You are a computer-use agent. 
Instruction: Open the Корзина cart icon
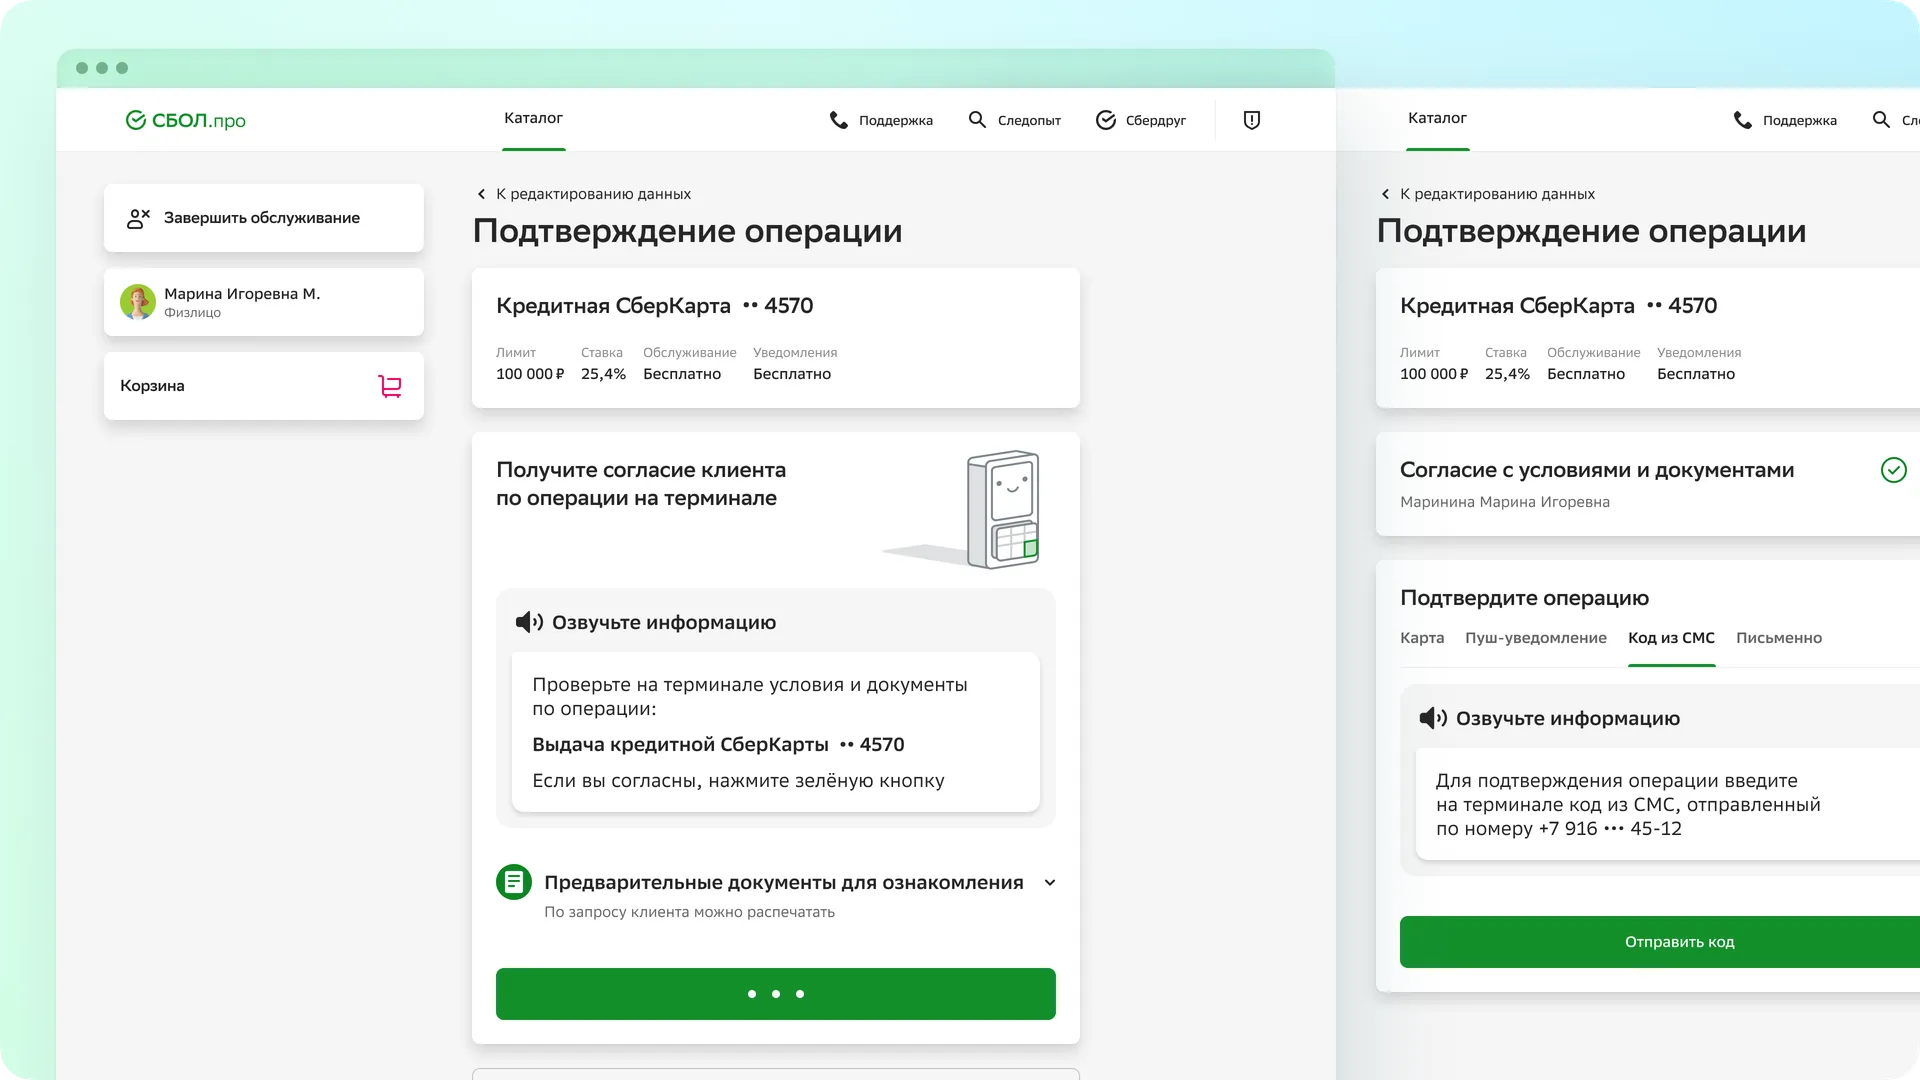pos(391,386)
